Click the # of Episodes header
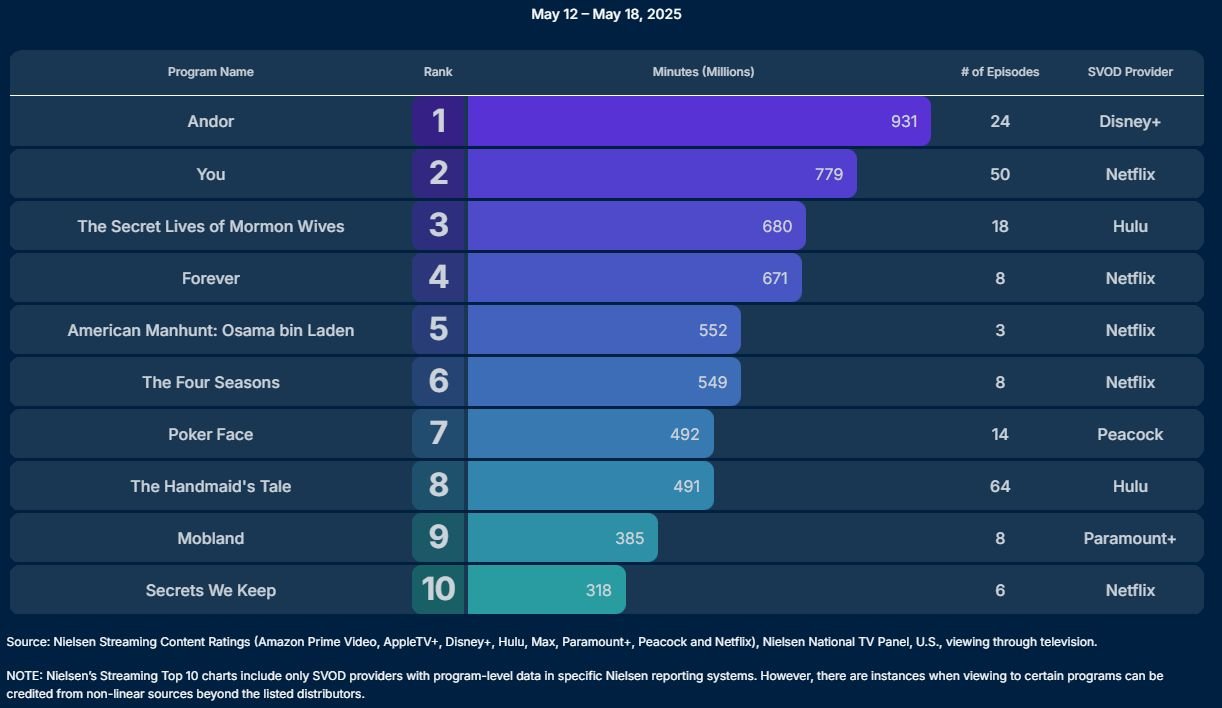 (x=999, y=72)
